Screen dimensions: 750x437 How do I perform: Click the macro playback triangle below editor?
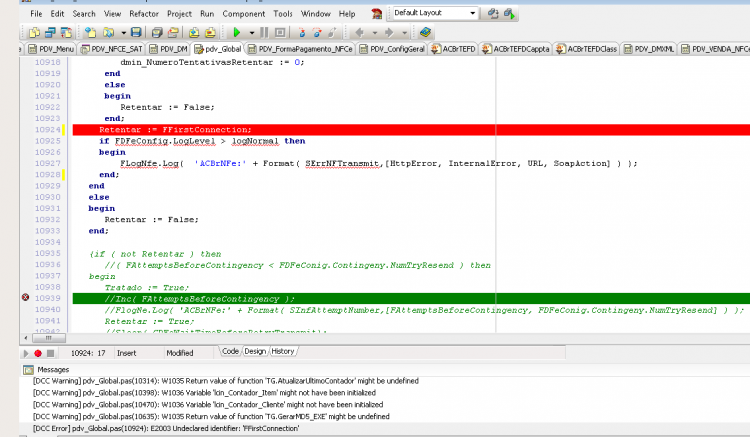(26, 353)
